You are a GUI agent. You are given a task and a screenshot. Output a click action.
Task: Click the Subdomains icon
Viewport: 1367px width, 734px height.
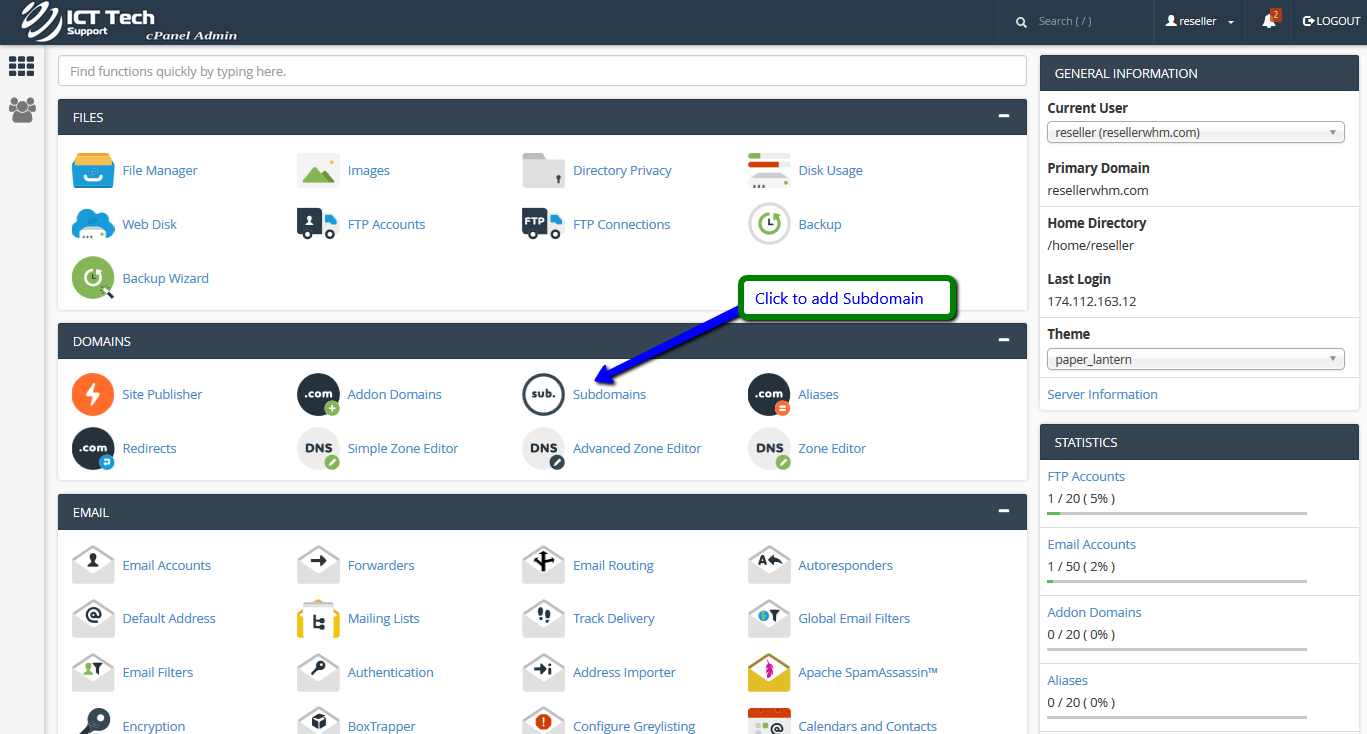point(543,394)
